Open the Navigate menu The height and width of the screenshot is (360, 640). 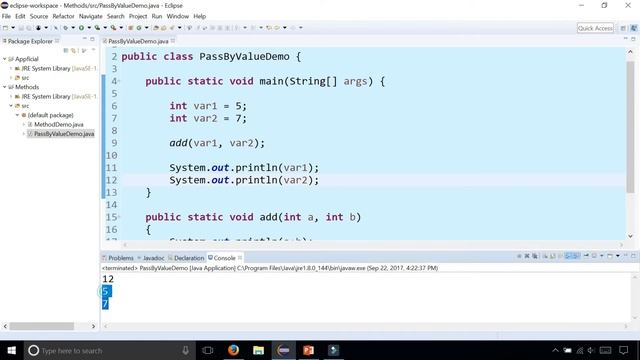tap(91, 16)
